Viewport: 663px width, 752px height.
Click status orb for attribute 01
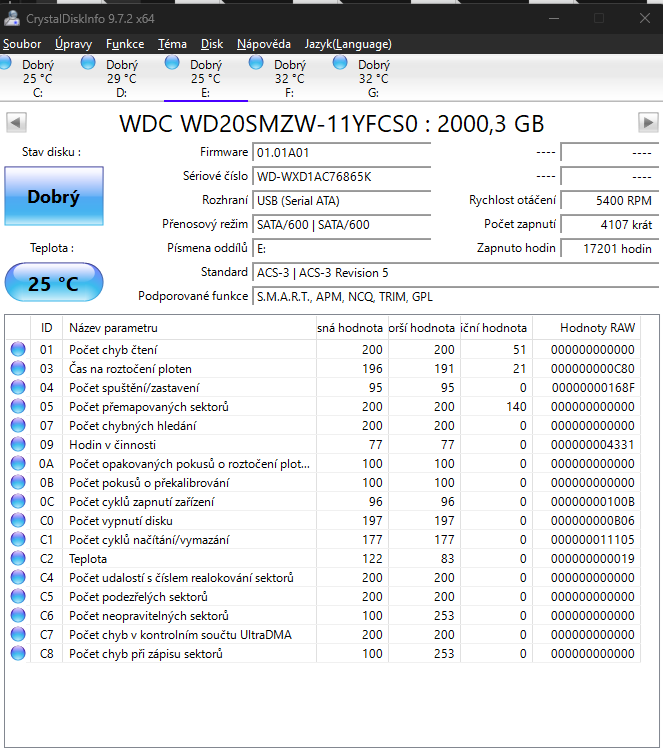click(x=18, y=349)
